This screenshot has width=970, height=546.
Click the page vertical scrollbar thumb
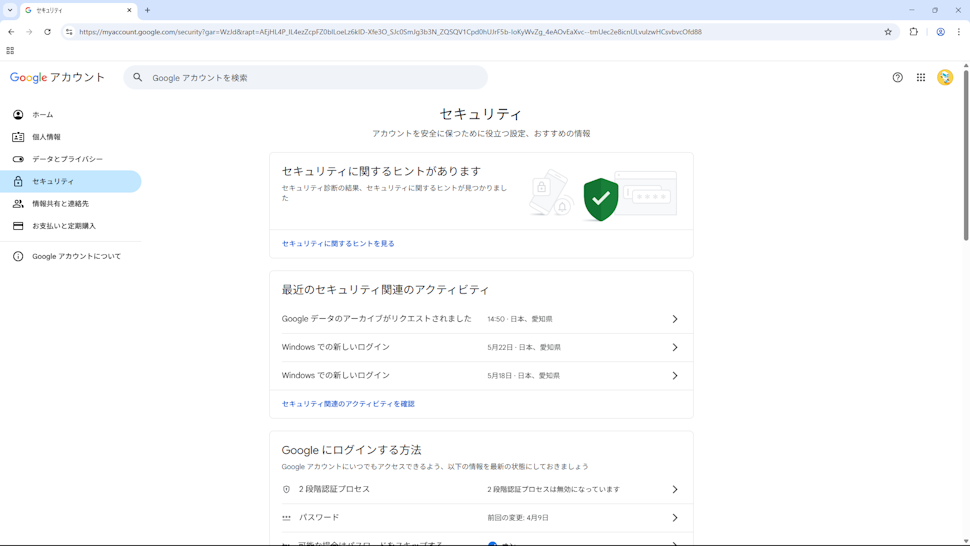click(x=966, y=155)
